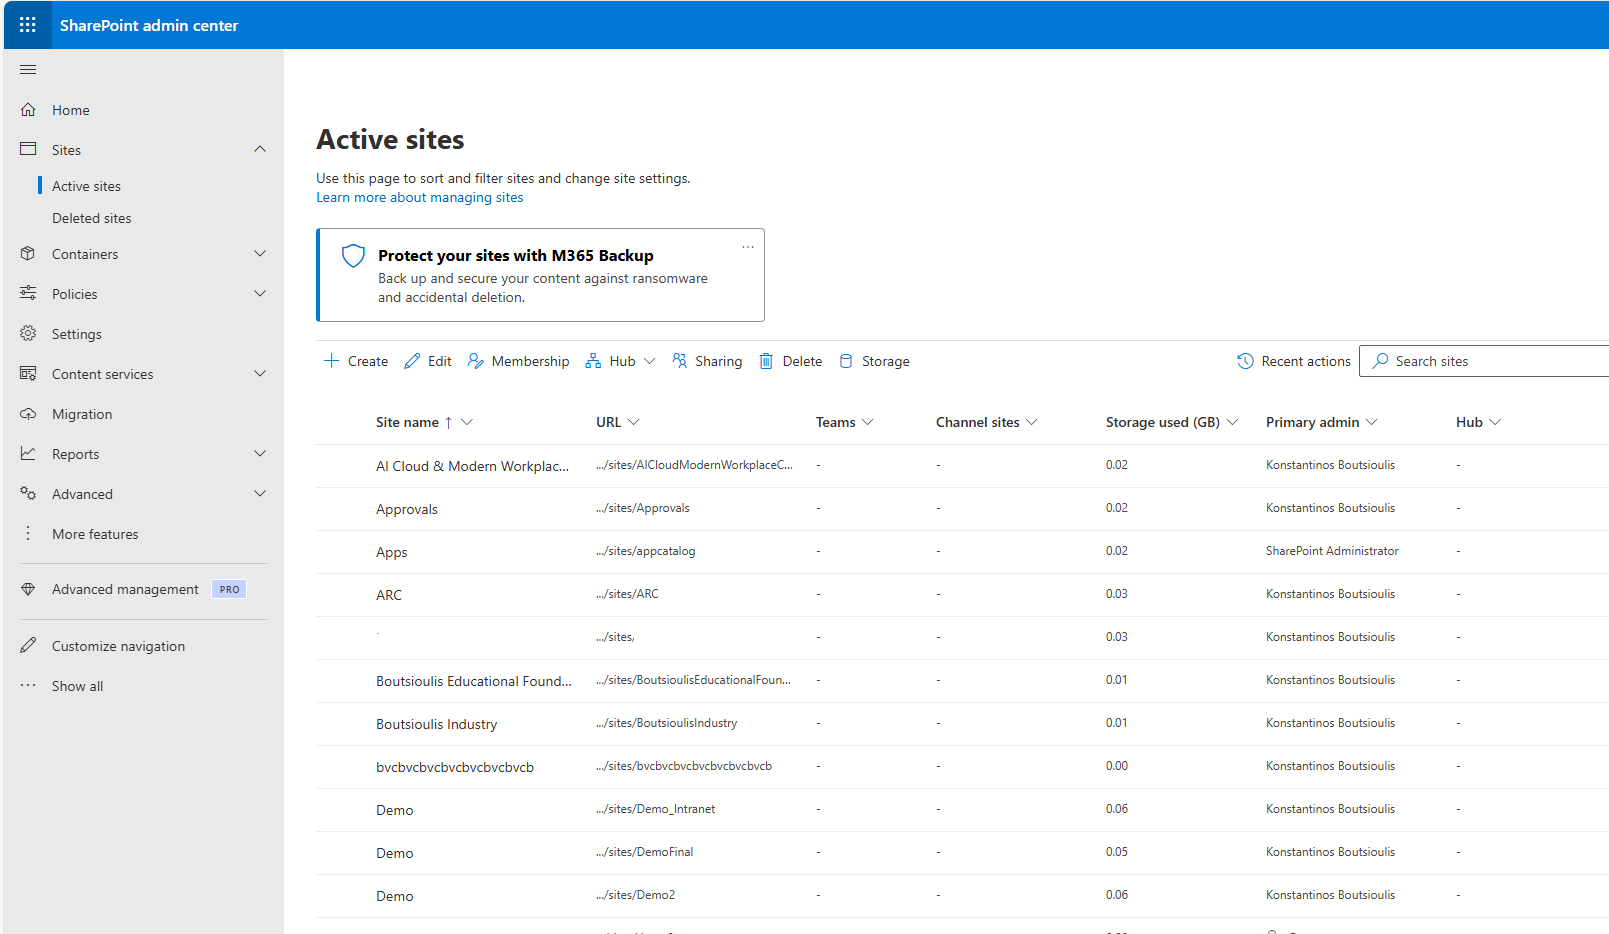Click the Sharing toolbar icon
Screen dimensions: 1609x934
point(680,361)
